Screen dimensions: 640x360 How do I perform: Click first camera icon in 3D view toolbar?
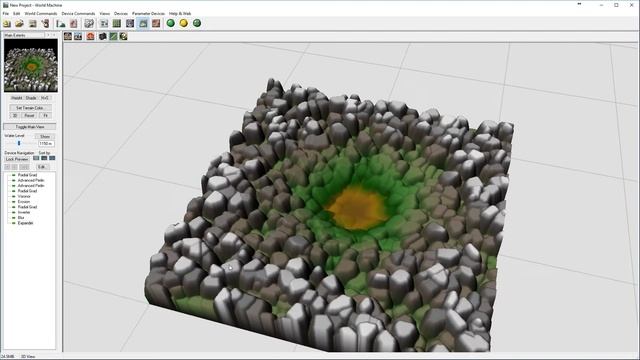pos(68,37)
